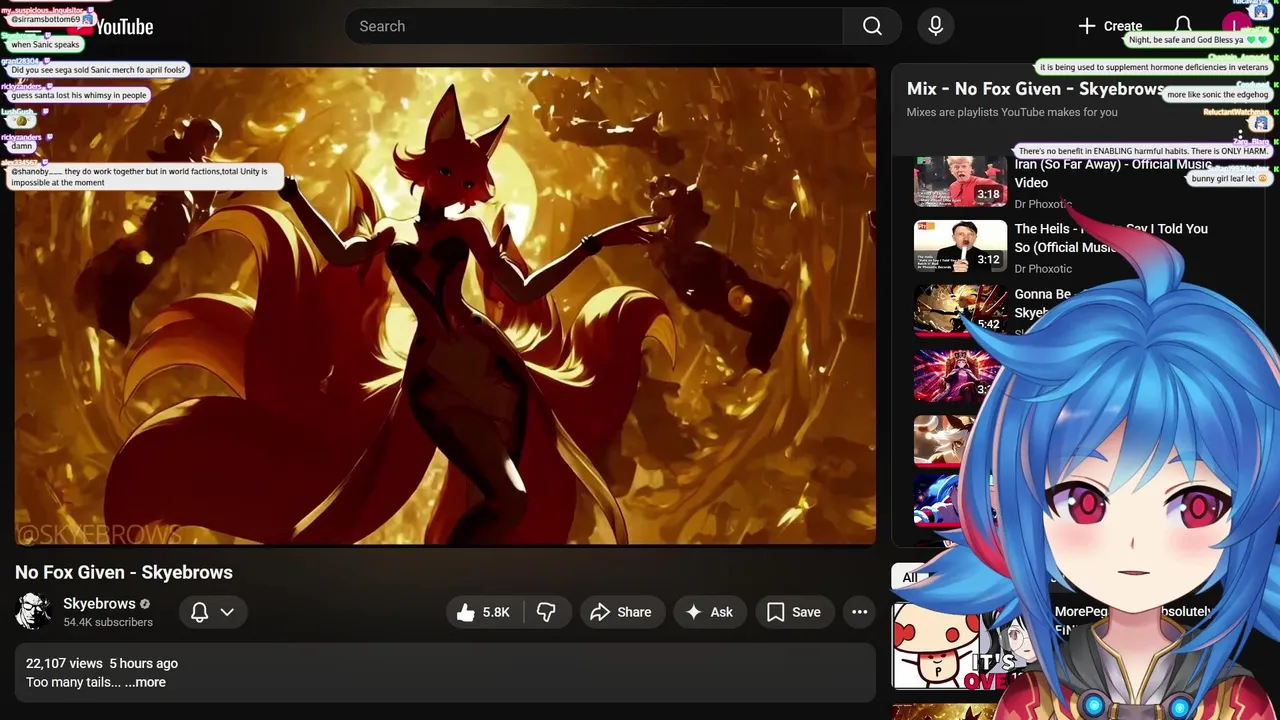Save video to a playlist
This screenshot has height=720, width=1280.
click(x=794, y=612)
